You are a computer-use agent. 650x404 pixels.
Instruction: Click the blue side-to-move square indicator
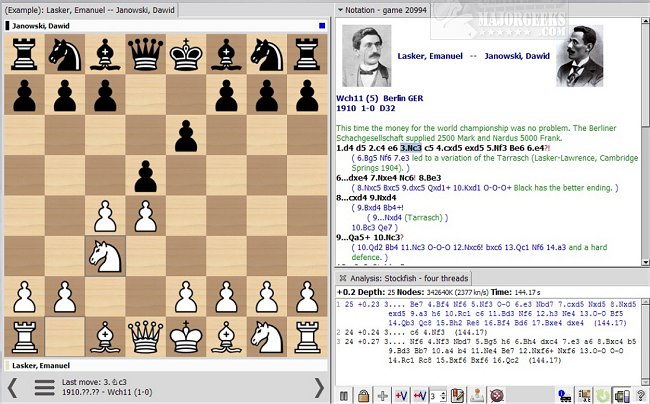coord(322,26)
